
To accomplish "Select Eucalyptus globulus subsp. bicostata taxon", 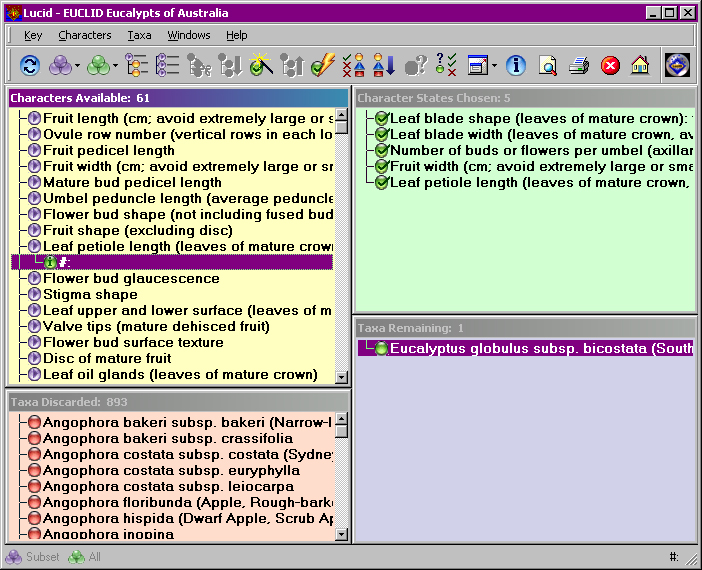I will click(526, 348).
